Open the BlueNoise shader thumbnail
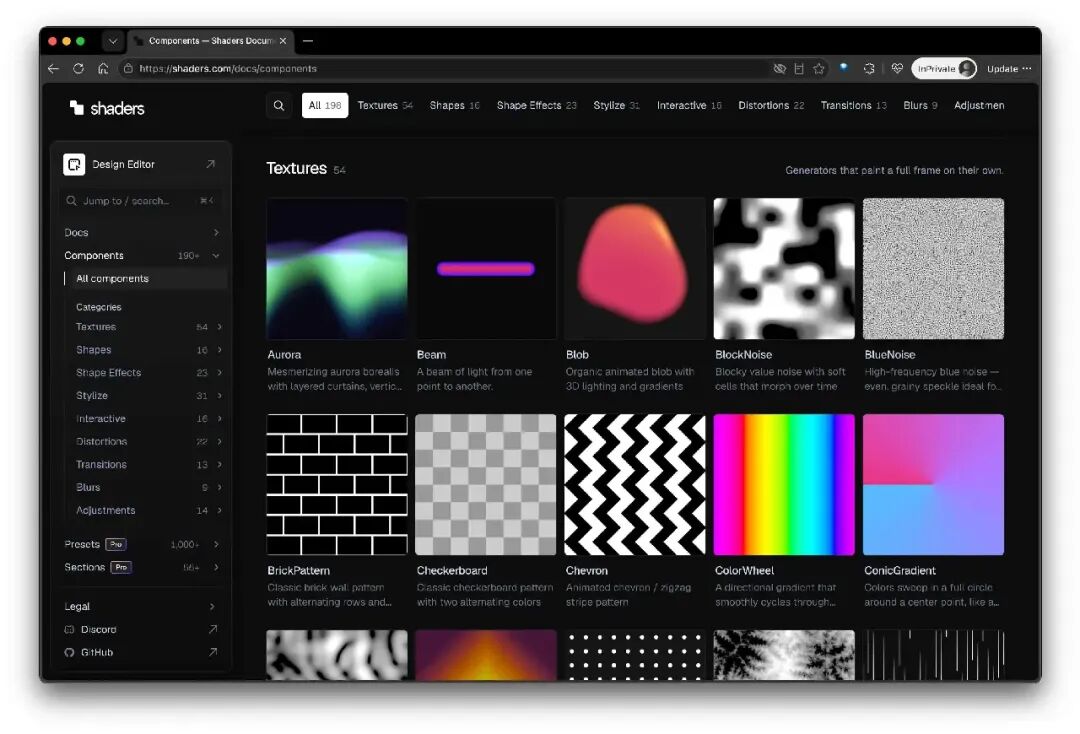 point(933,269)
